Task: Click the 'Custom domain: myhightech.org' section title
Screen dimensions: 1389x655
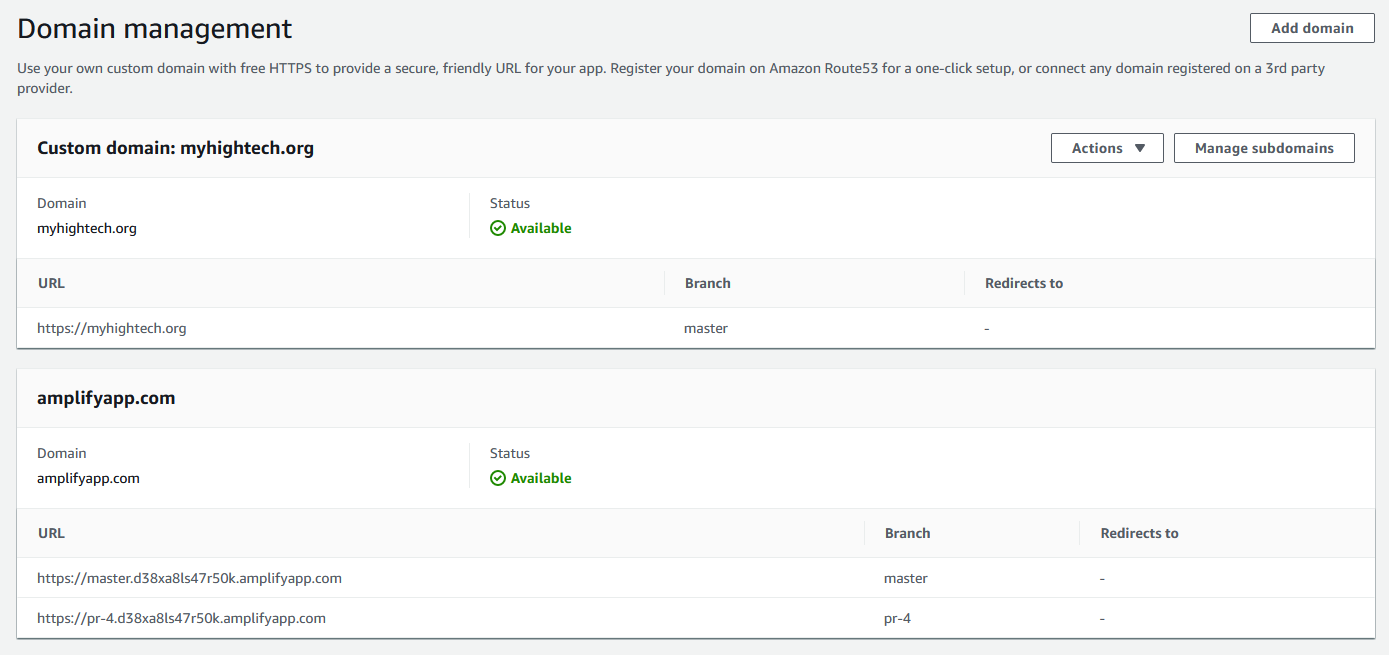Action: pyautogui.click(x=176, y=148)
